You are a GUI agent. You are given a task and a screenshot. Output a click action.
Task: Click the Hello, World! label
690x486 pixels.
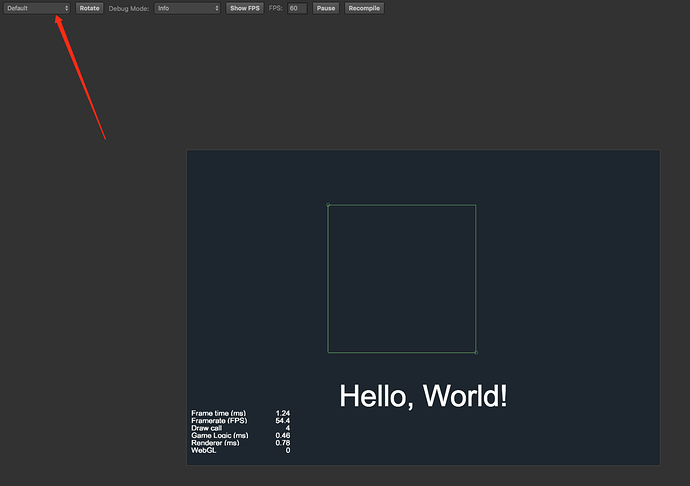[423, 396]
